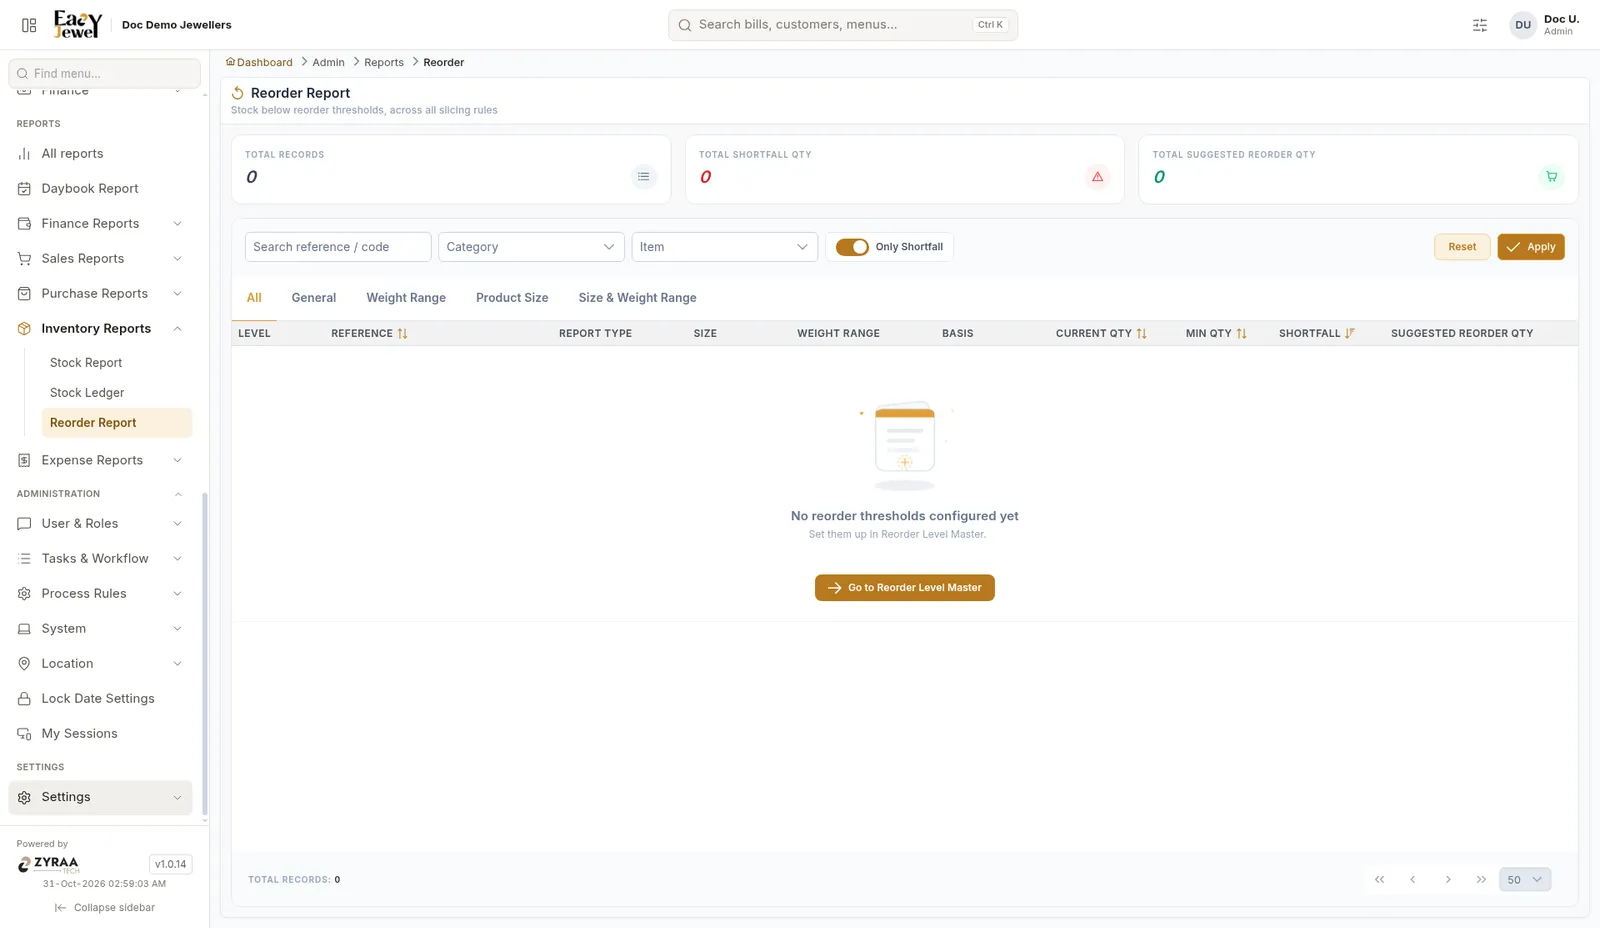Sort by Shortfall column sort icon

click(1350, 334)
